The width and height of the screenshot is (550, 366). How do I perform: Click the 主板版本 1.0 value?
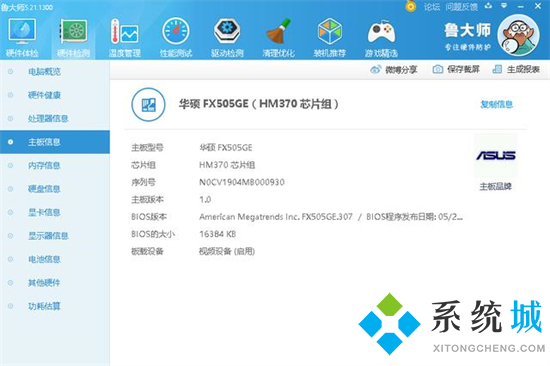pos(205,200)
